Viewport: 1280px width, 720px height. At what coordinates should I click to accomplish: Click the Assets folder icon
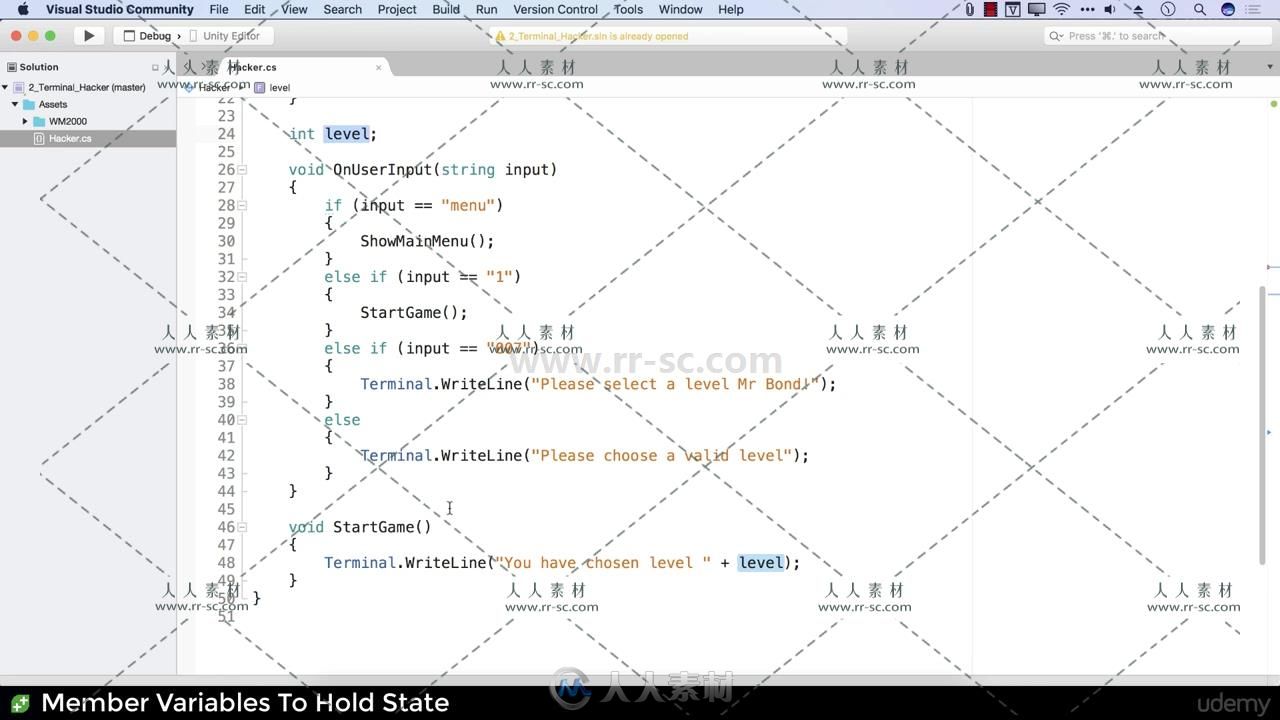pyautogui.click(x=29, y=104)
